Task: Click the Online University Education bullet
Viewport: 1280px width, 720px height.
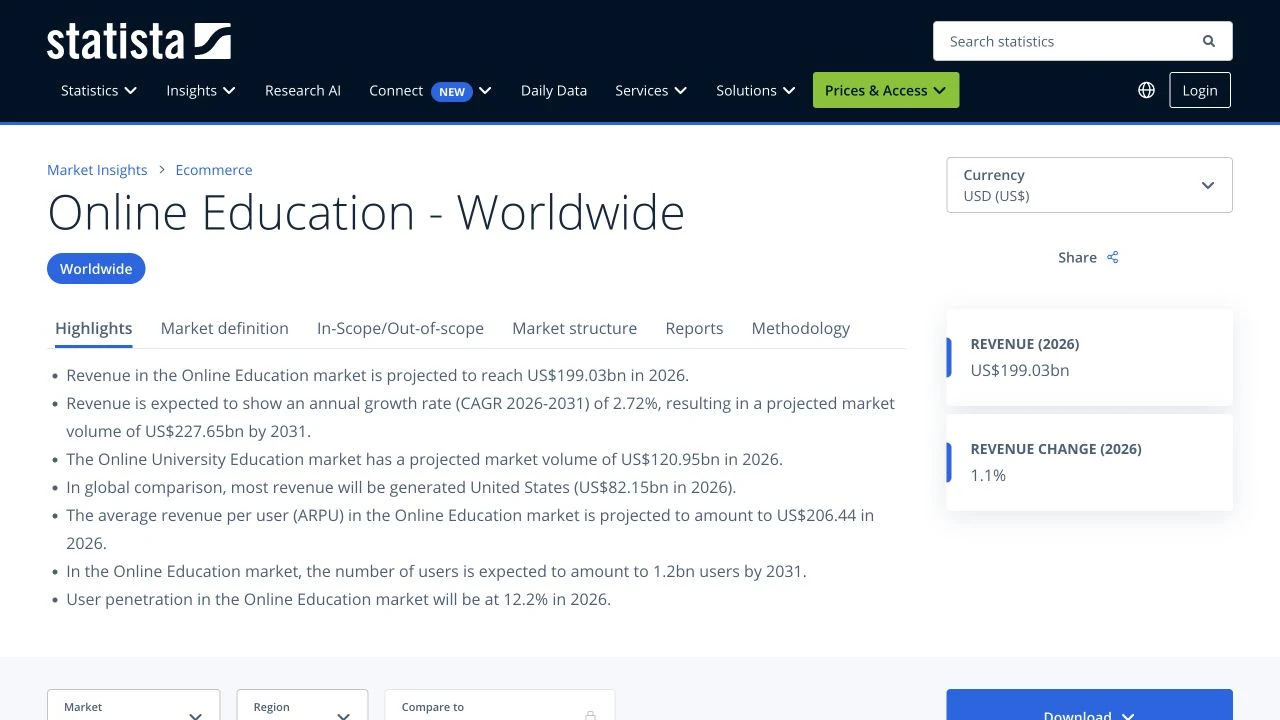Action: (424, 459)
